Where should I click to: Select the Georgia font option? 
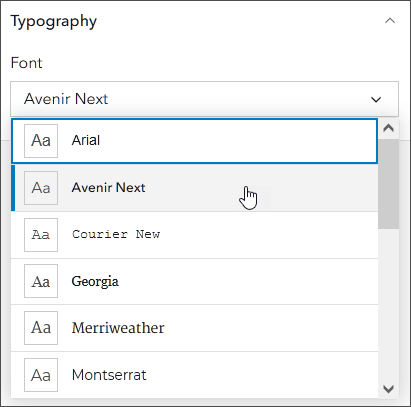(195, 281)
